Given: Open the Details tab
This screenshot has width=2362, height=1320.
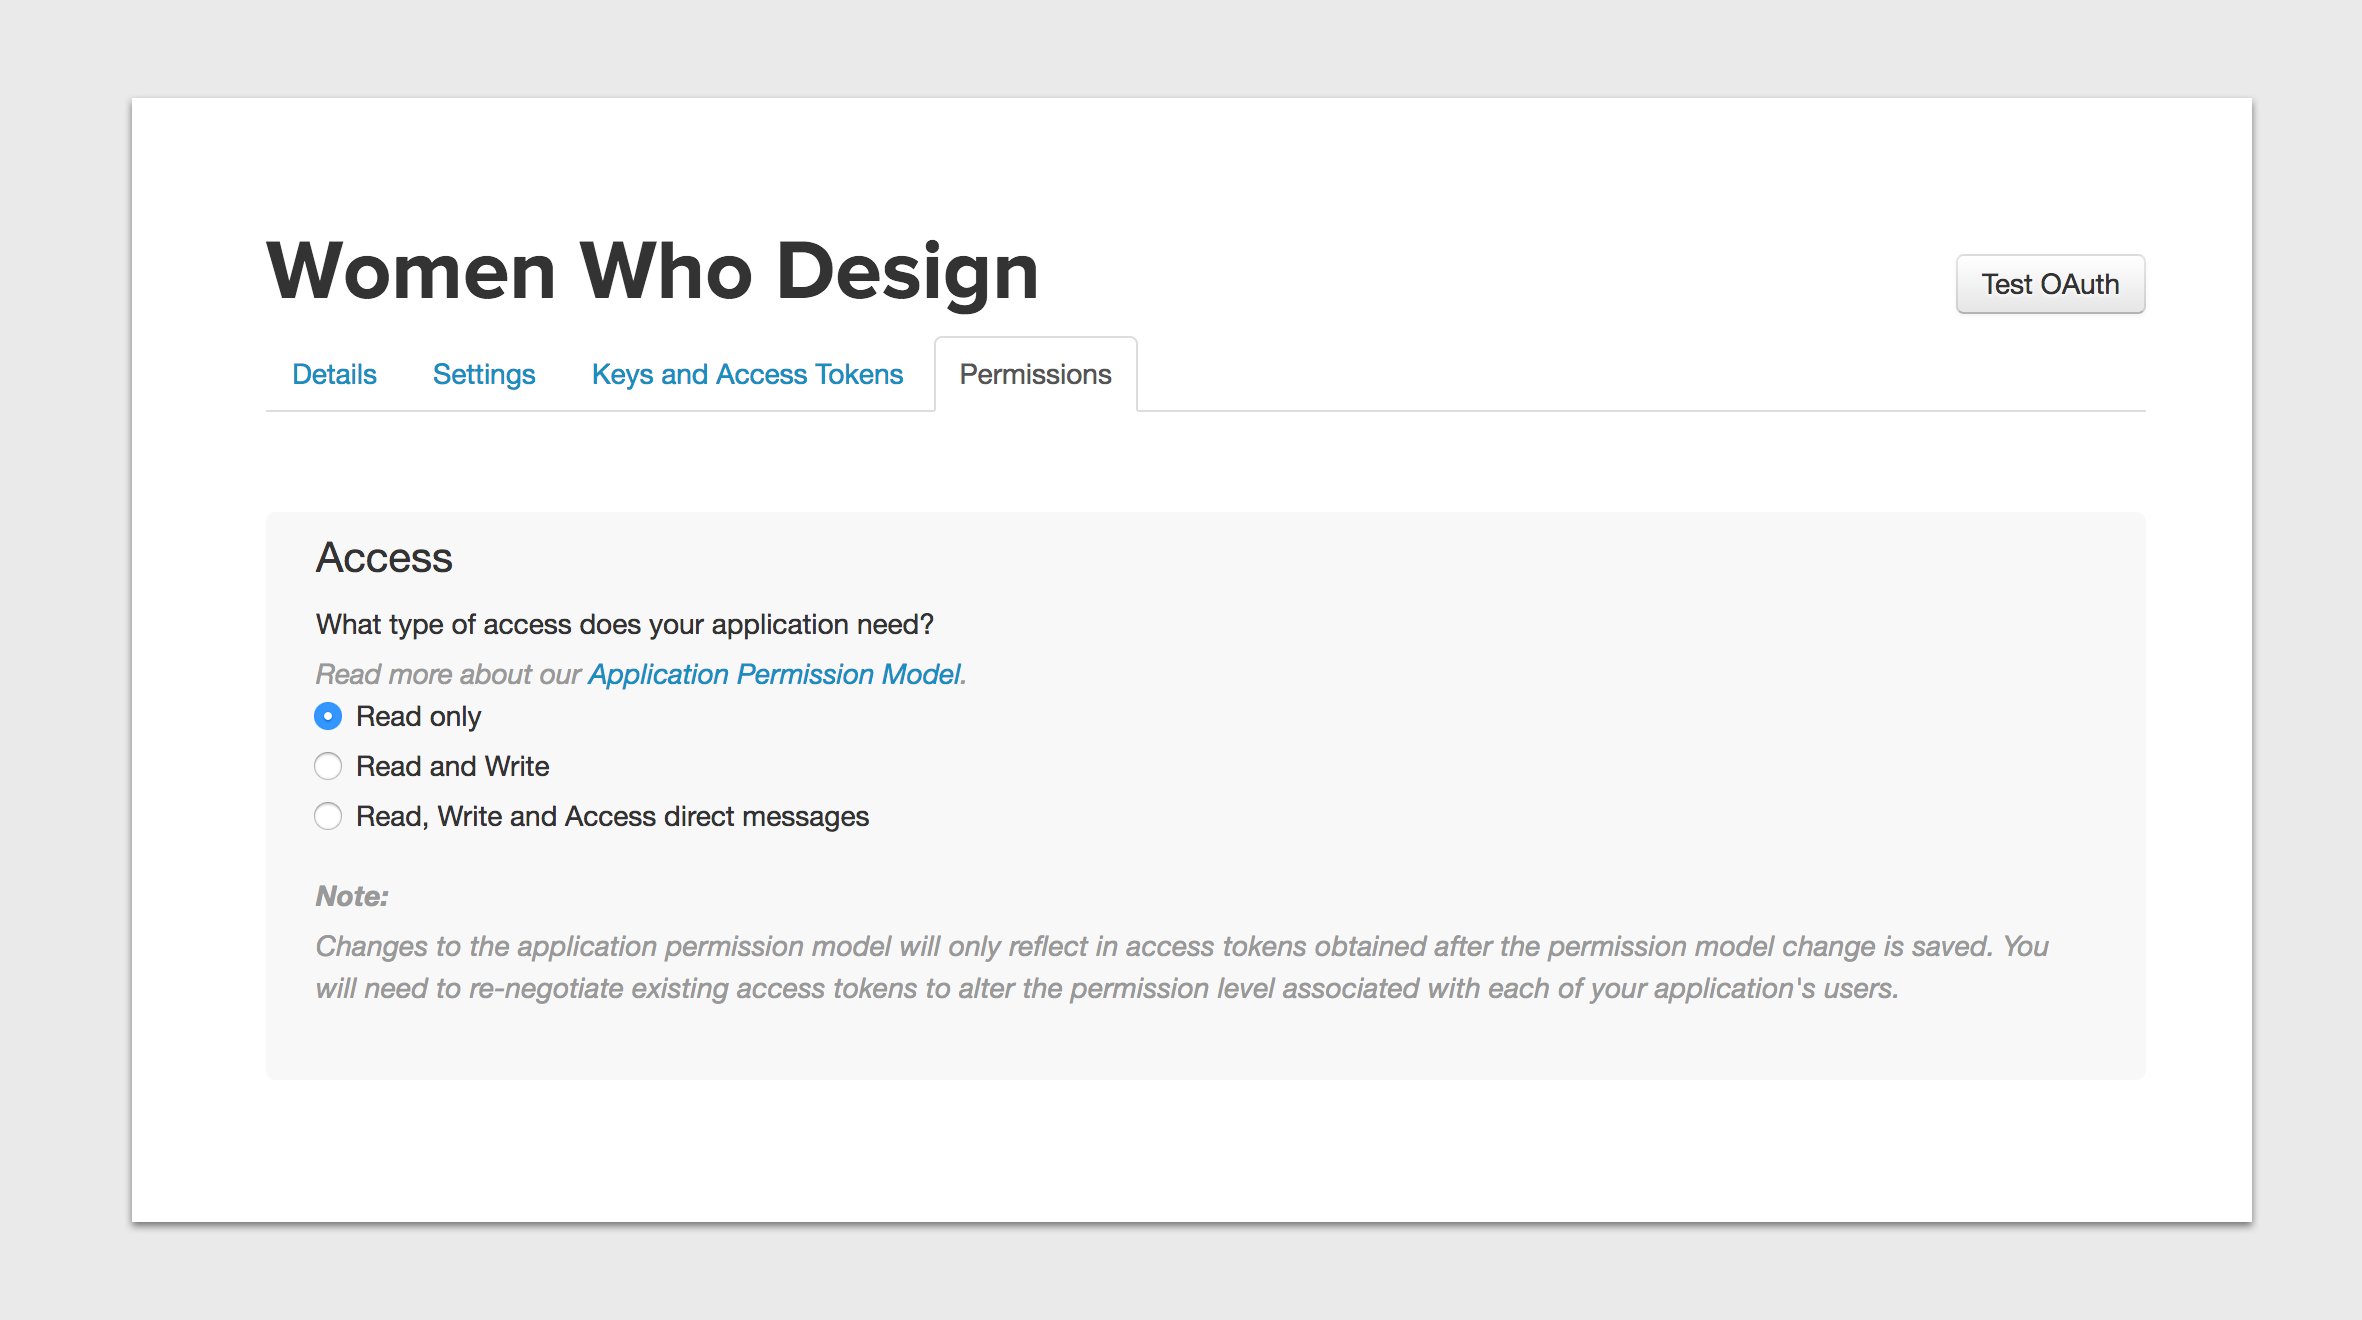Looking at the screenshot, I should [x=334, y=374].
